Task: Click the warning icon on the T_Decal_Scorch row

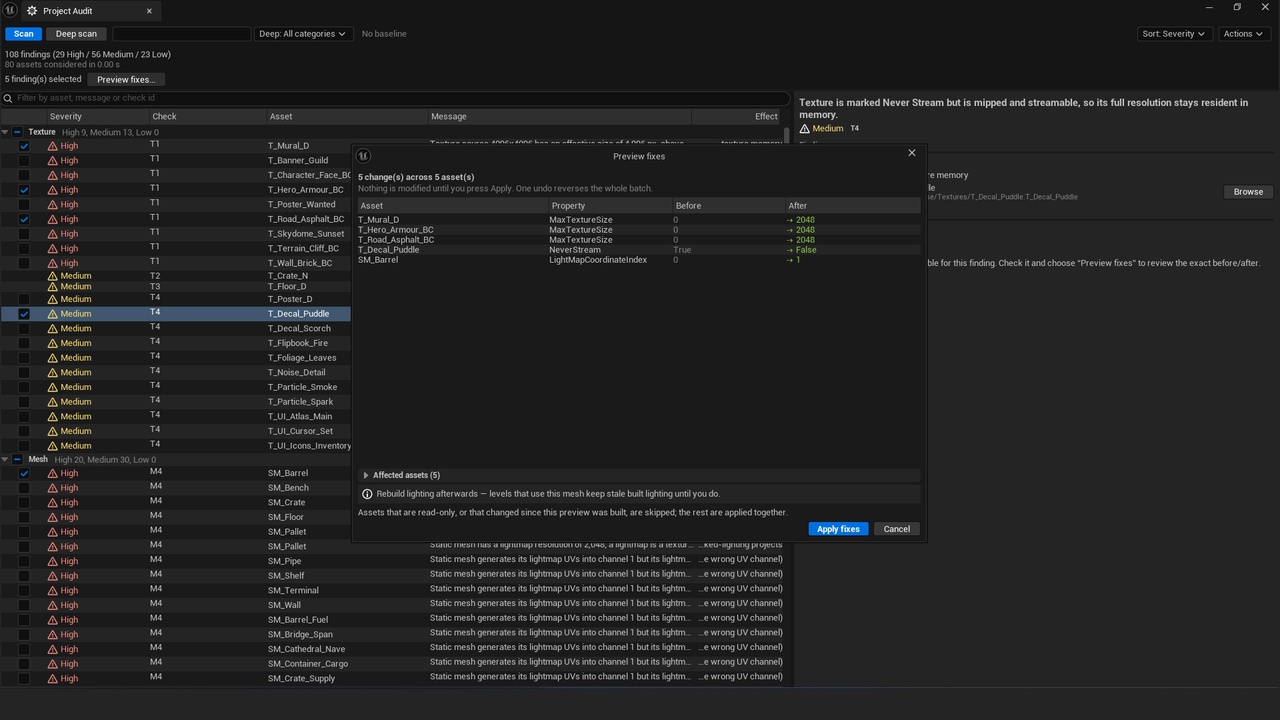Action: click(53, 328)
